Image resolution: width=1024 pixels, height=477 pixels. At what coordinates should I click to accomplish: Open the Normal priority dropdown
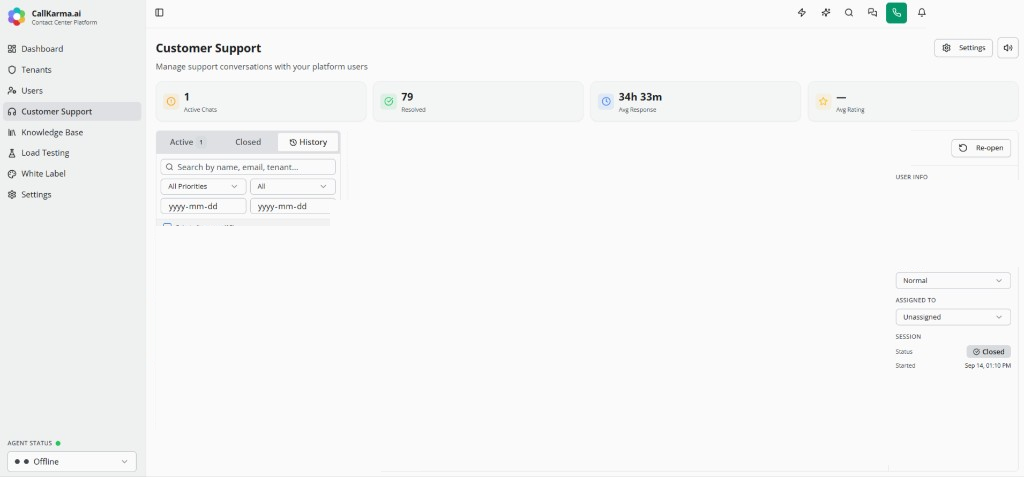[953, 280]
